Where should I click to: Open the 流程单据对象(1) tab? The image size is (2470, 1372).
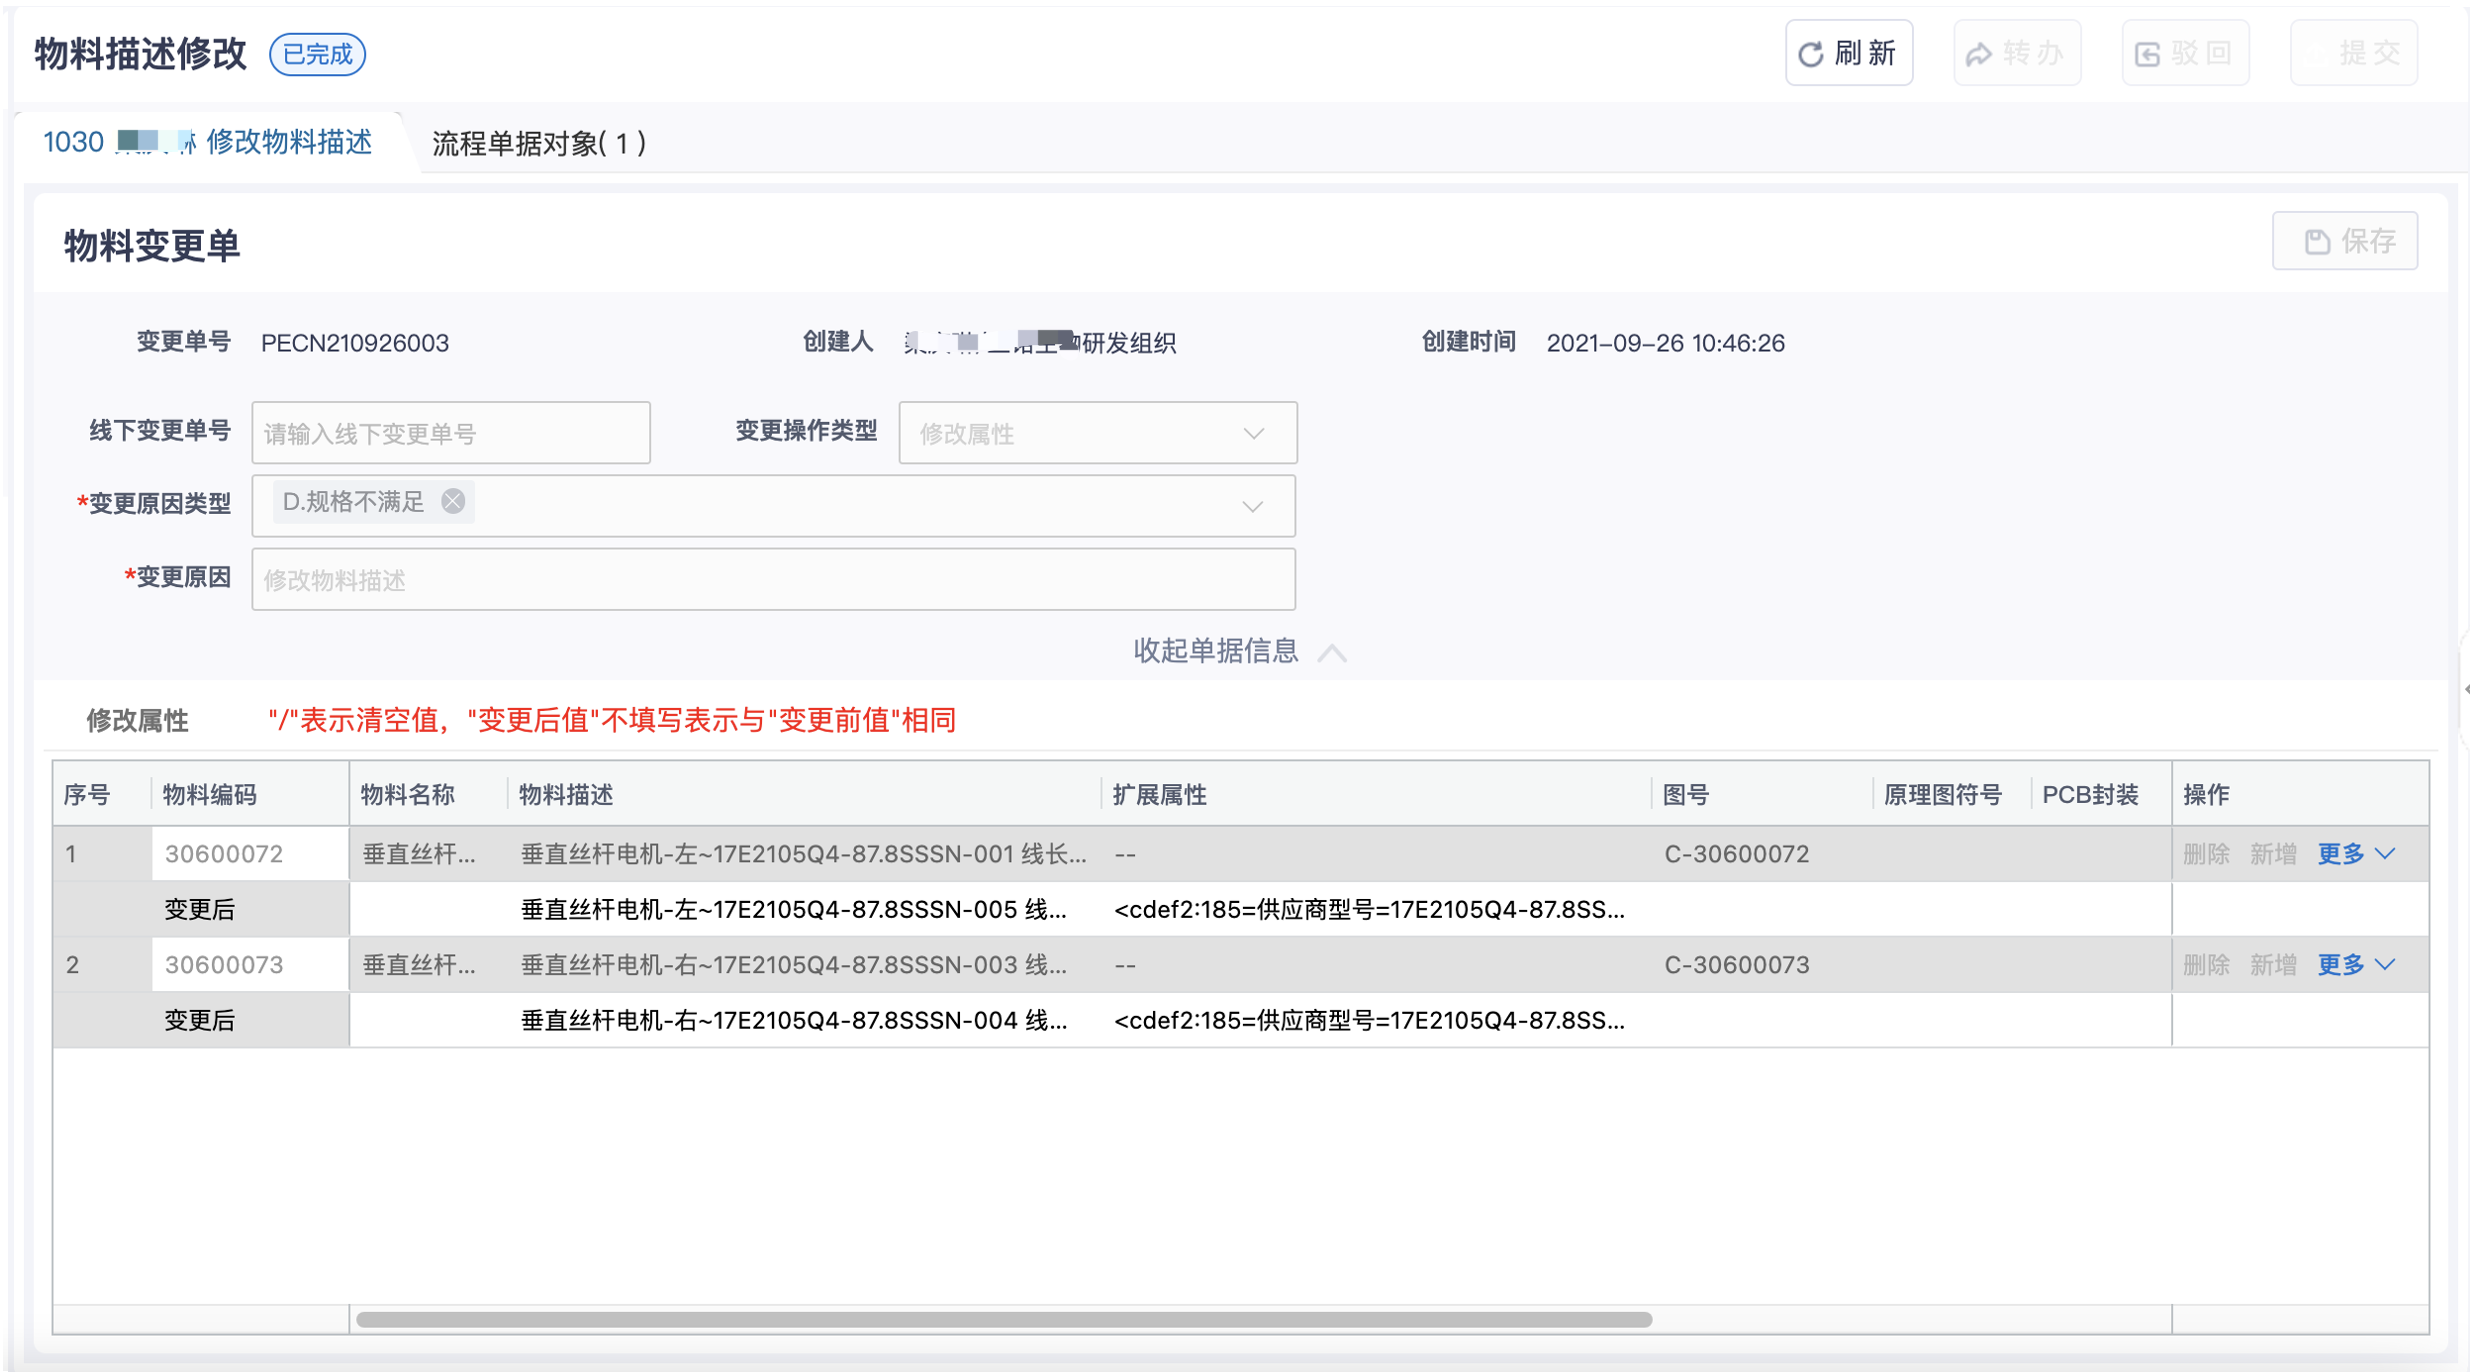[539, 143]
